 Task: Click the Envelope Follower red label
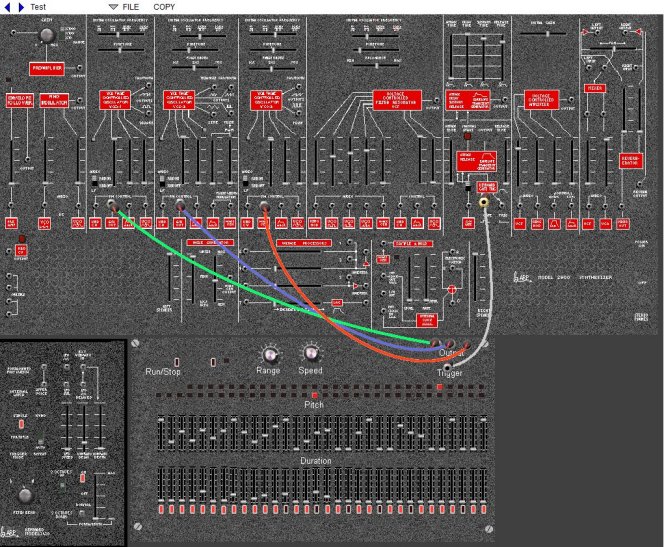click(x=20, y=99)
